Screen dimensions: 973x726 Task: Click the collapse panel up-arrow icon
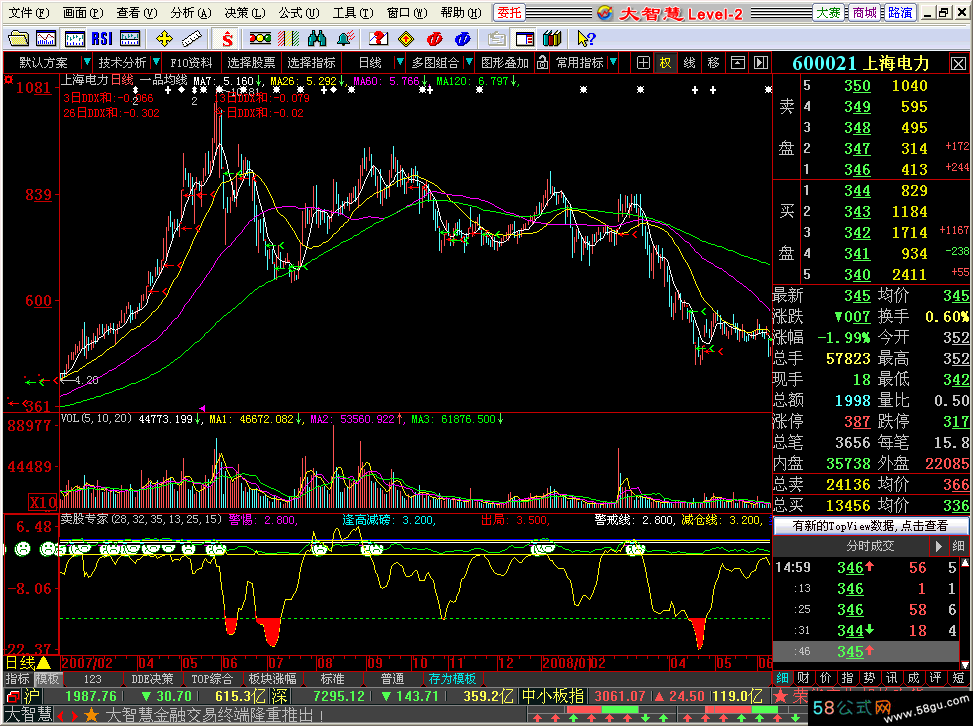(738, 63)
